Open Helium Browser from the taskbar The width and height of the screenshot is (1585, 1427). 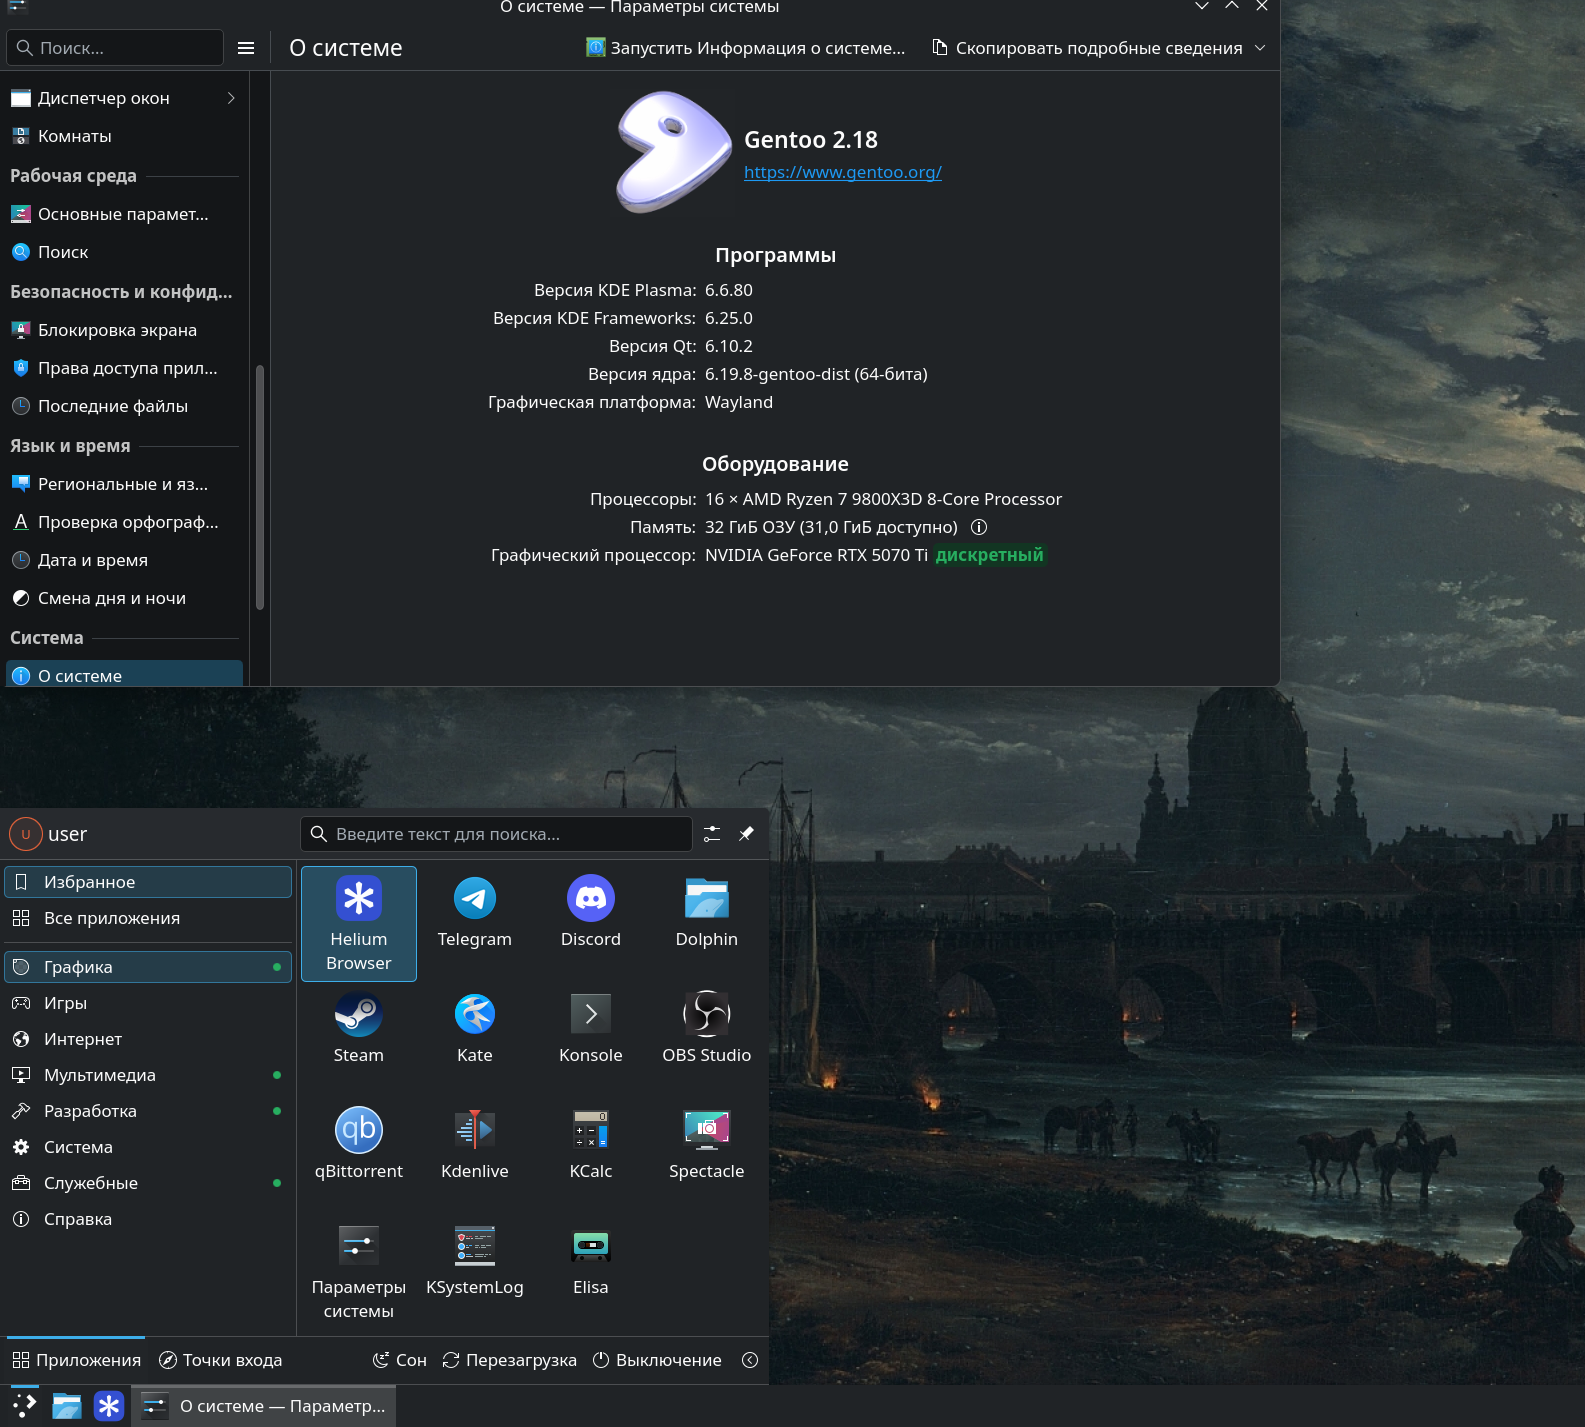click(x=108, y=1406)
